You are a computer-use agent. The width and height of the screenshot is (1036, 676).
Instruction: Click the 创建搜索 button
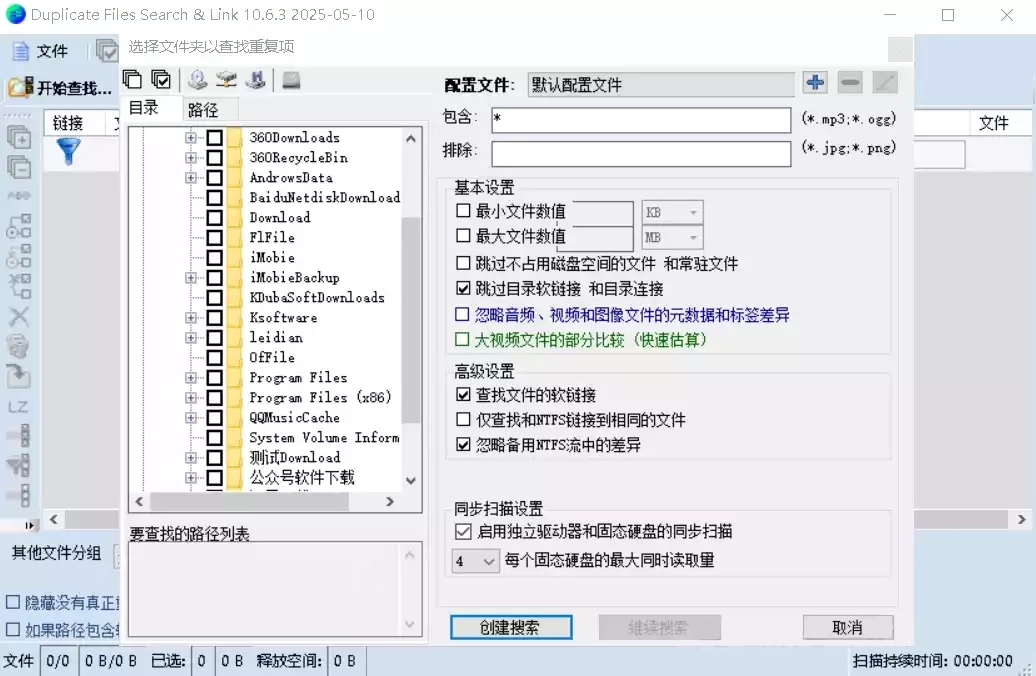(x=511, y=627)
